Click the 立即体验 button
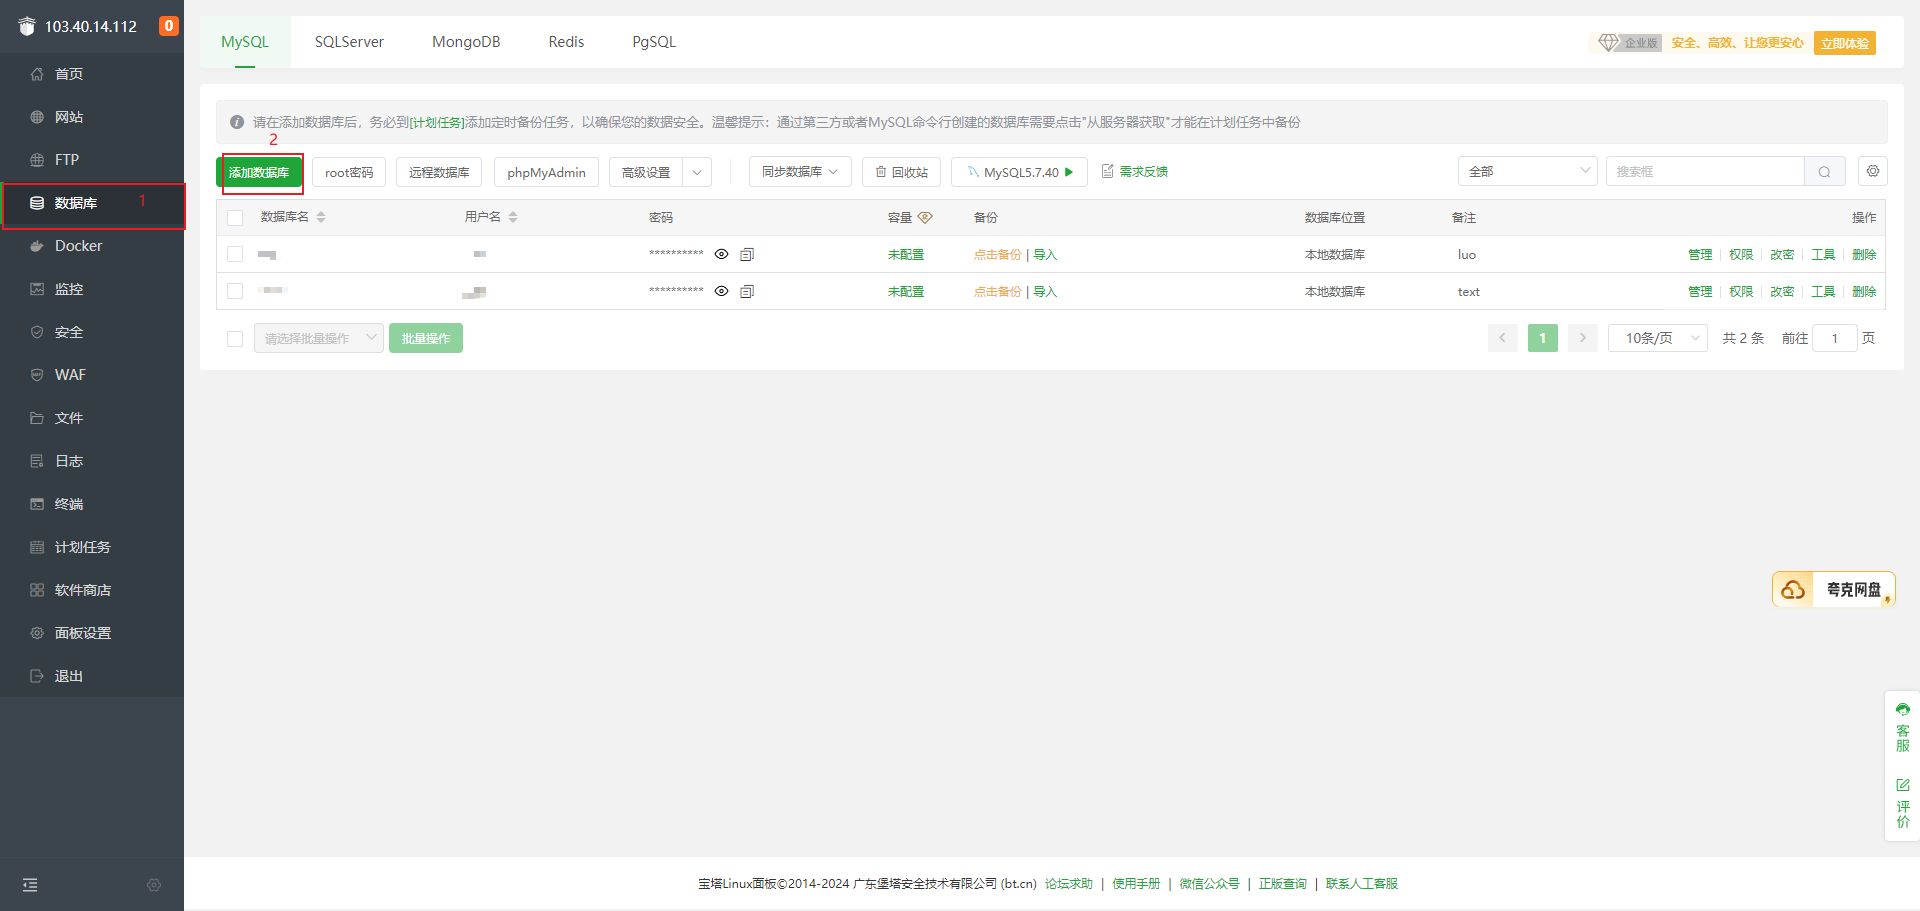Image resolution: width=1920 pixels, height=911 pixels. pyautogui.click(x=1844, y=43)
